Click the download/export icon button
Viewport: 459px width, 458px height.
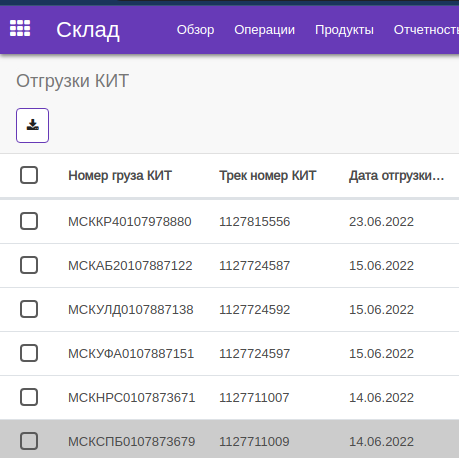pyautogui.click(x=32, y=125)
